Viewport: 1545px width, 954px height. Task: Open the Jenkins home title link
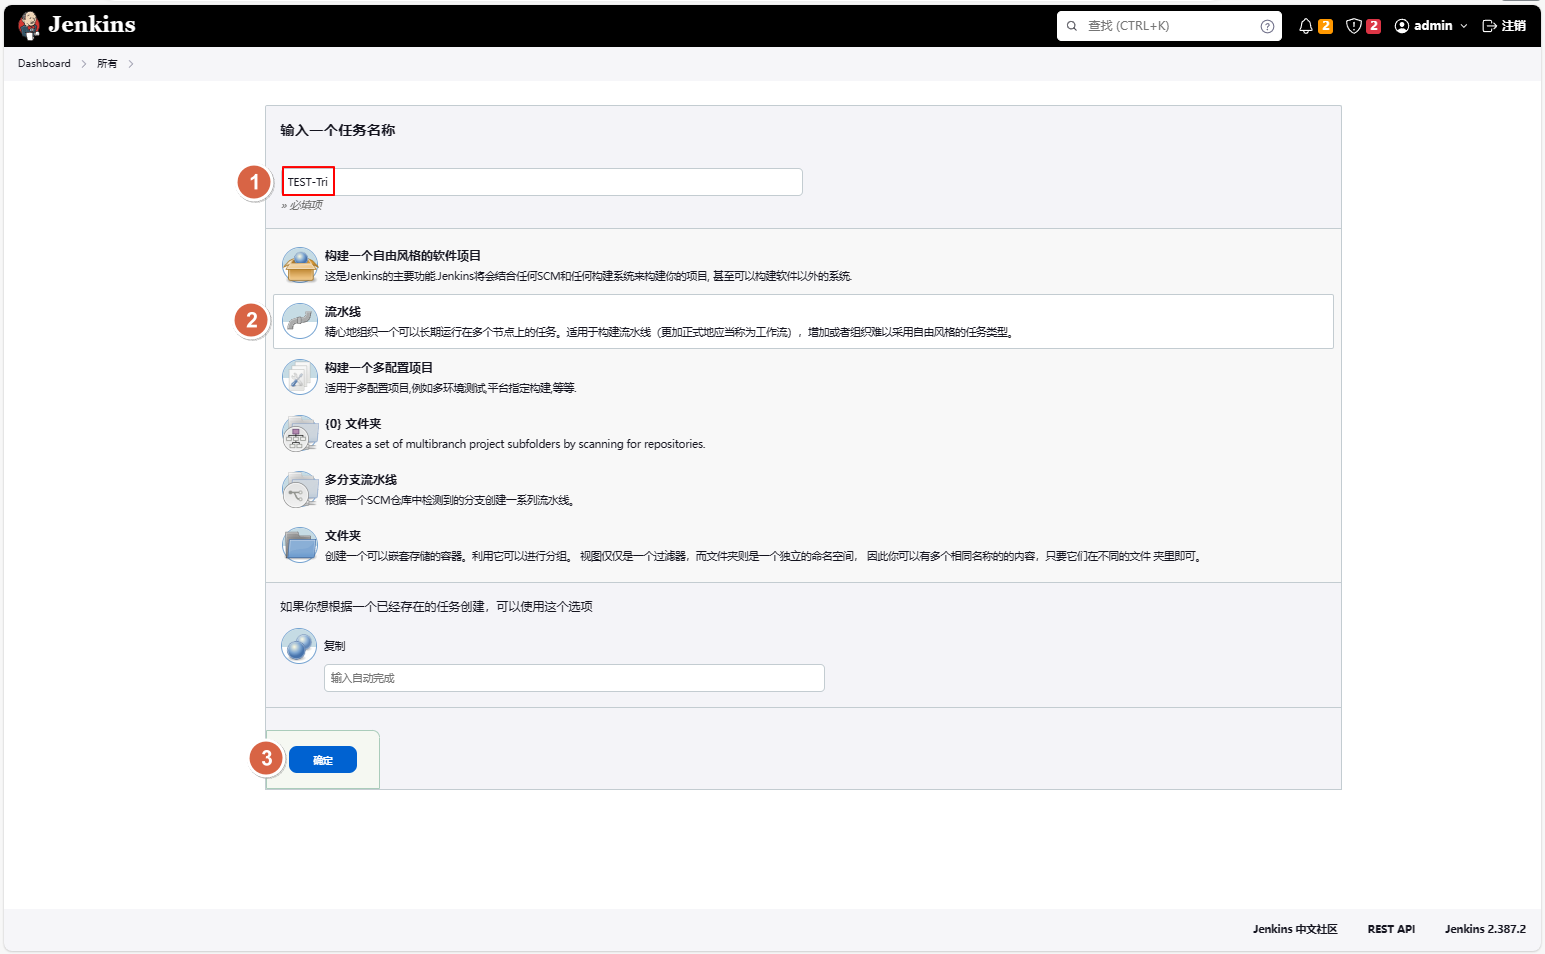coord(92,25)
